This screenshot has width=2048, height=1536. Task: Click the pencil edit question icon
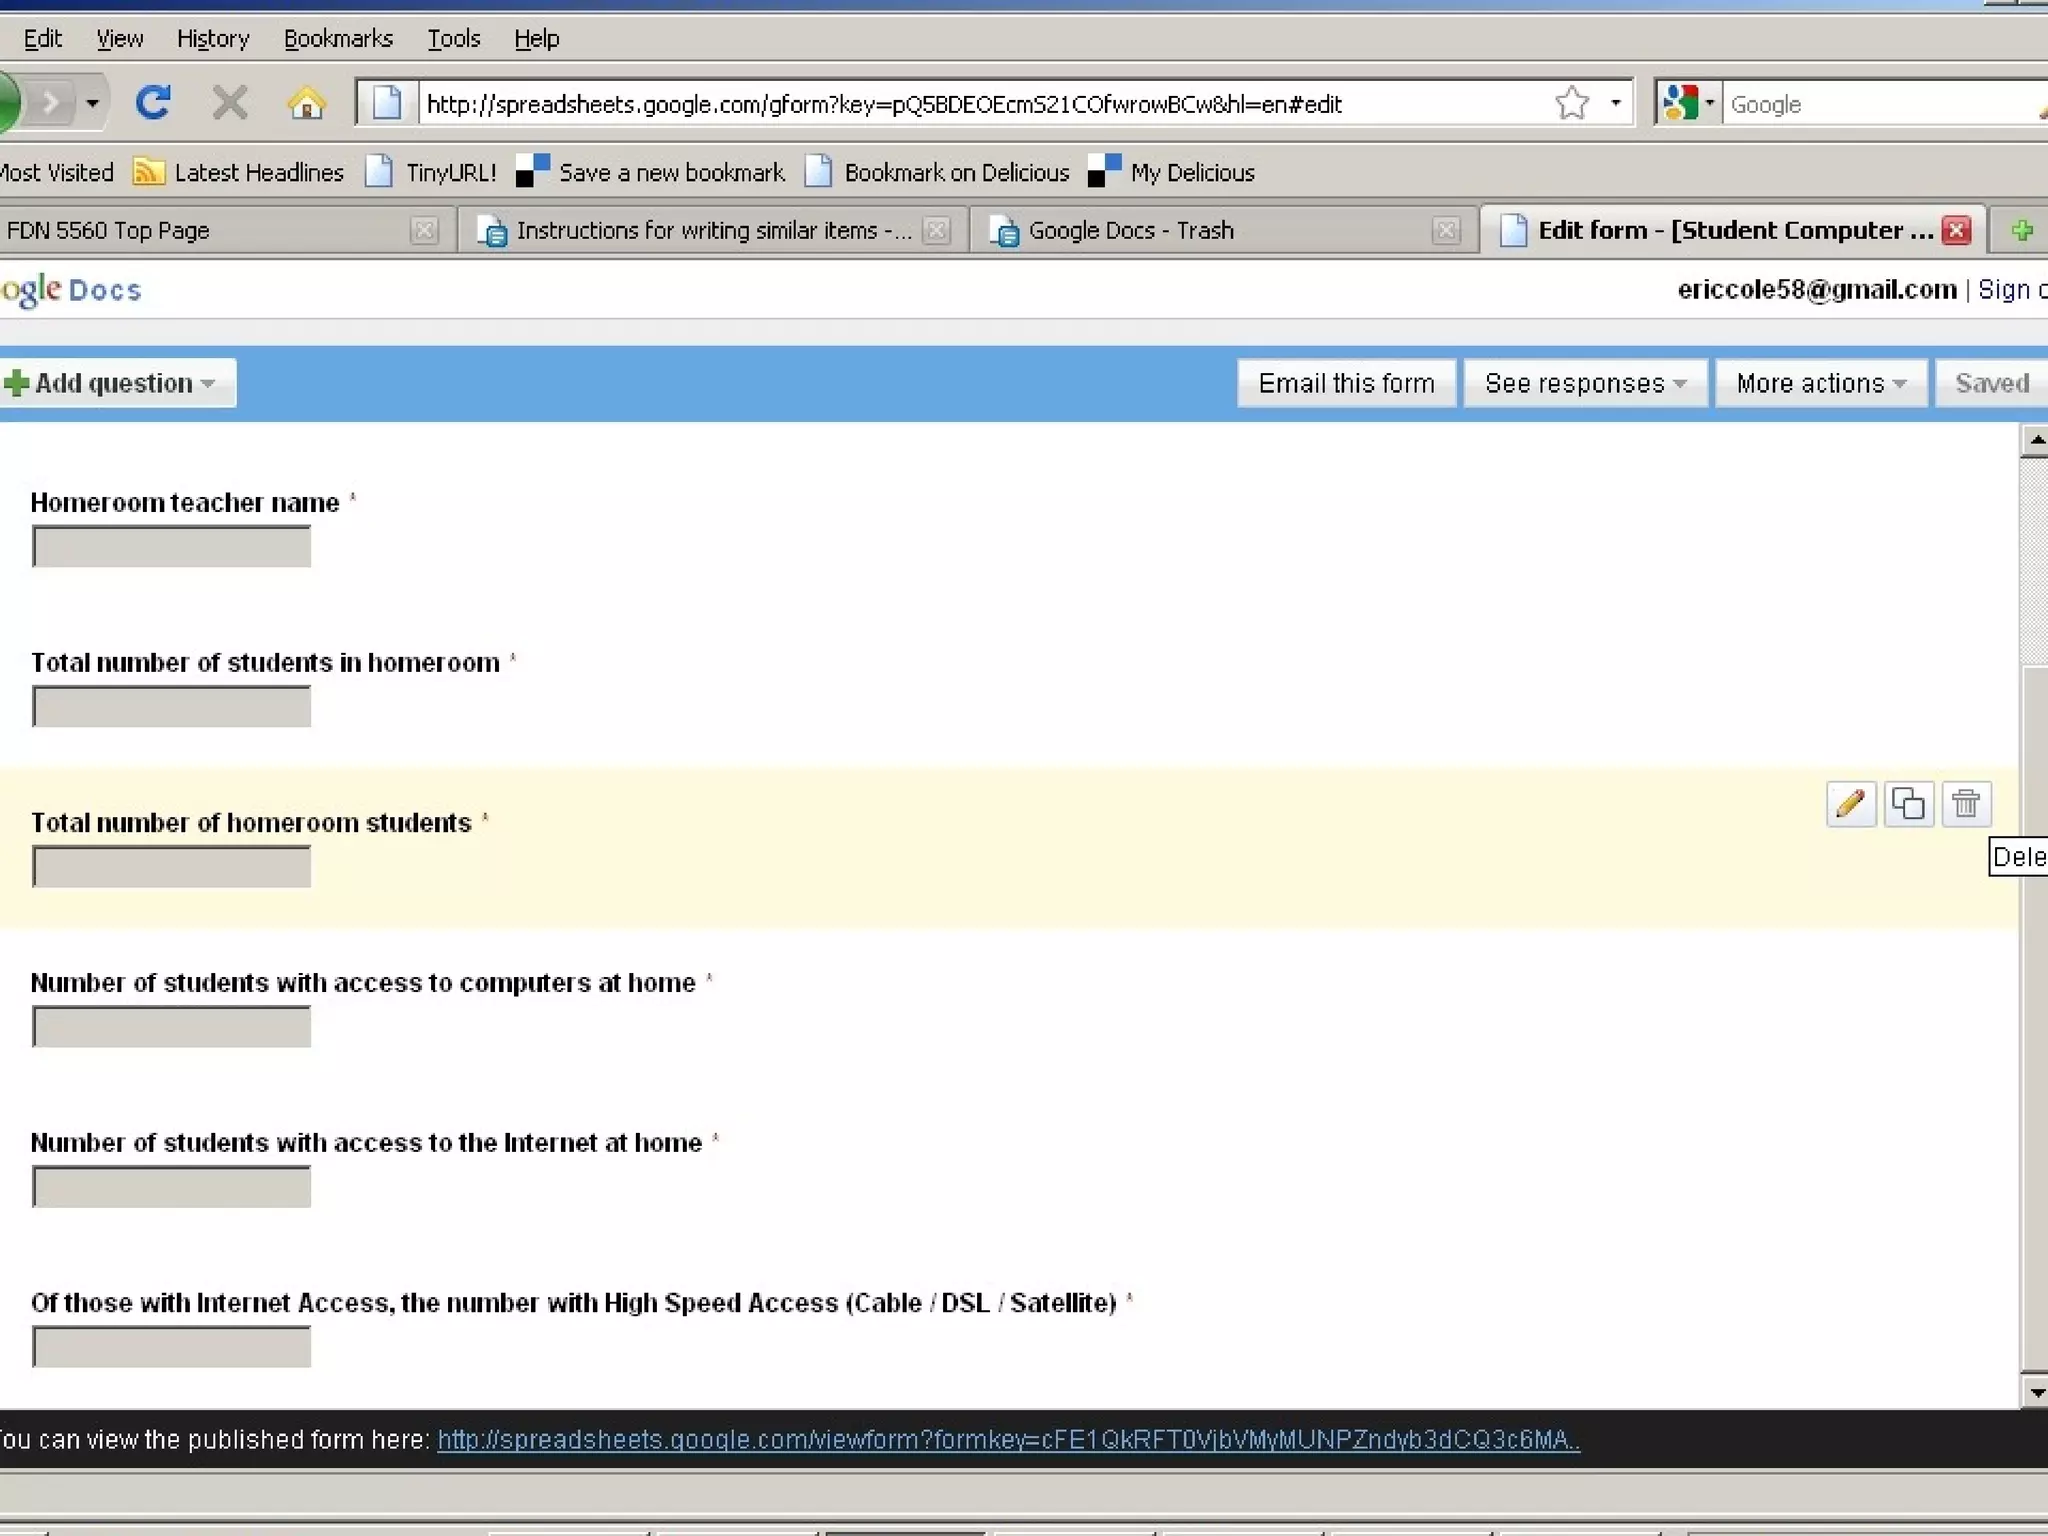(x=1850, y=803)
